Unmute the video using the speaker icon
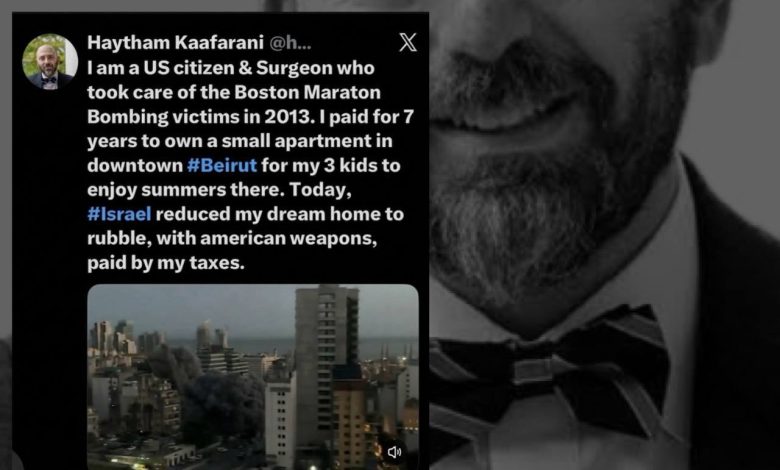The image size is (780, 470). [394, 452]
